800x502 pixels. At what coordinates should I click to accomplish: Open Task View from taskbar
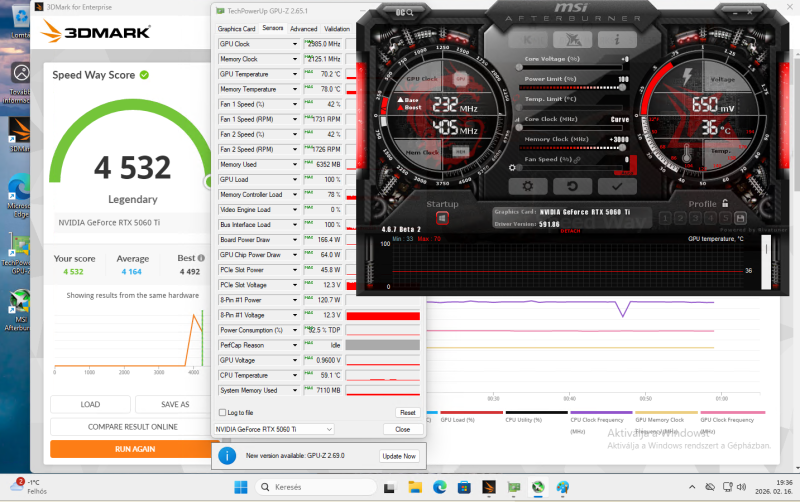(389, 487)
